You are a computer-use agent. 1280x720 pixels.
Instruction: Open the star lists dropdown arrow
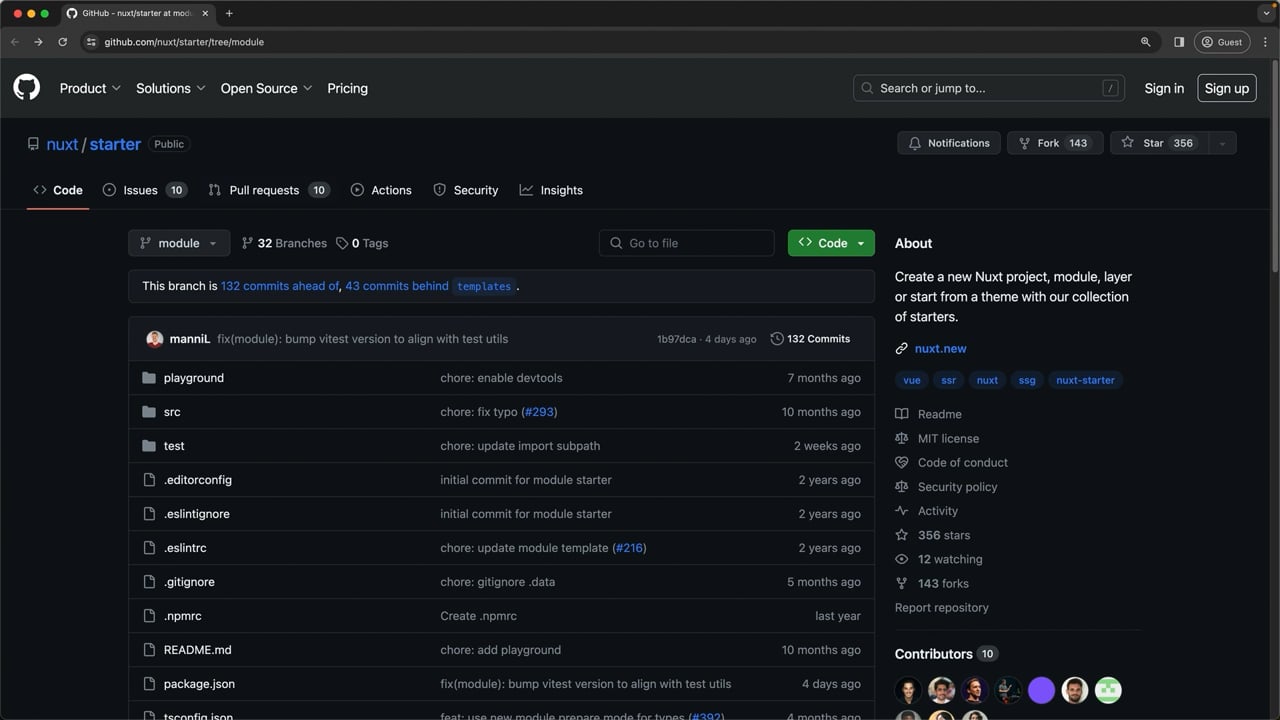tap(1222, 143)
